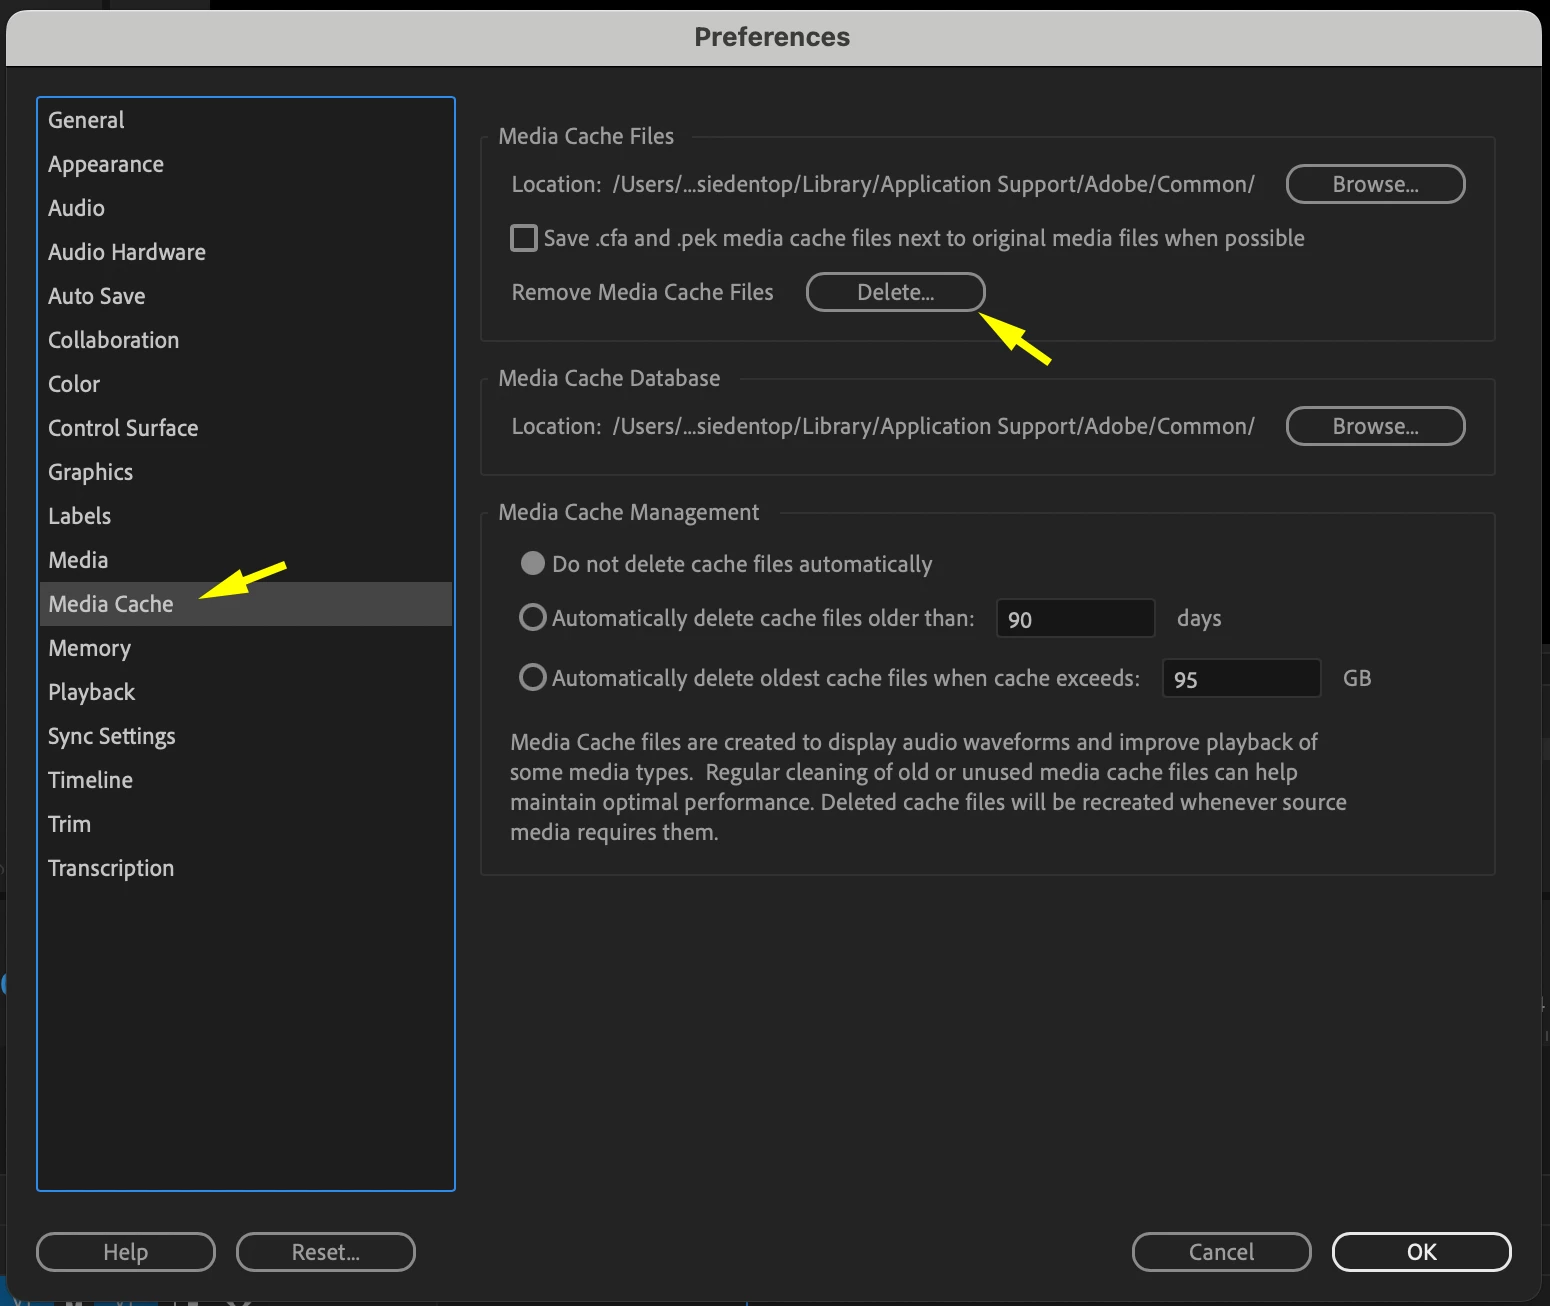Click the Media Cache Database location path

[x=933, y=426]
